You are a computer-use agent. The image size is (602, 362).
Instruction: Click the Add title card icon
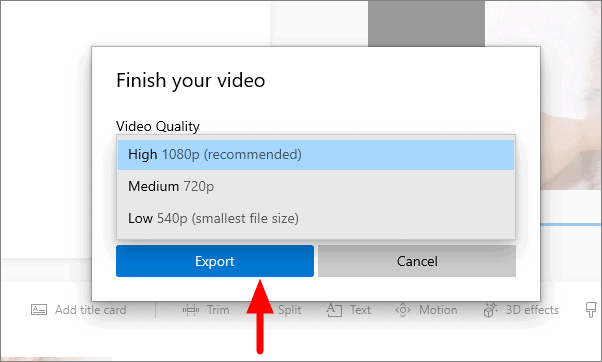coord(39,310)
